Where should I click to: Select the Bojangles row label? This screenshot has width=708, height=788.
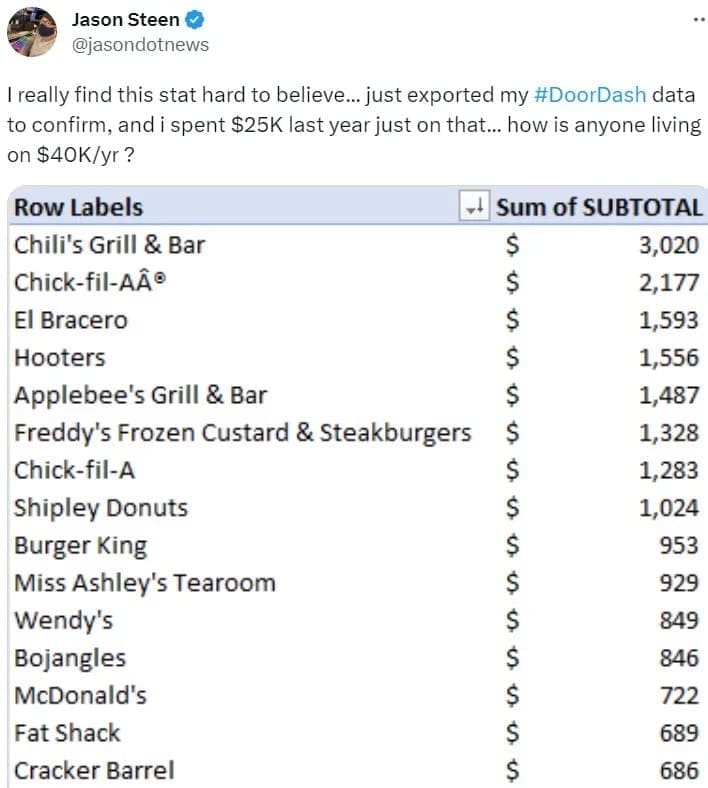pyautogui.click(x=70, y=658)
